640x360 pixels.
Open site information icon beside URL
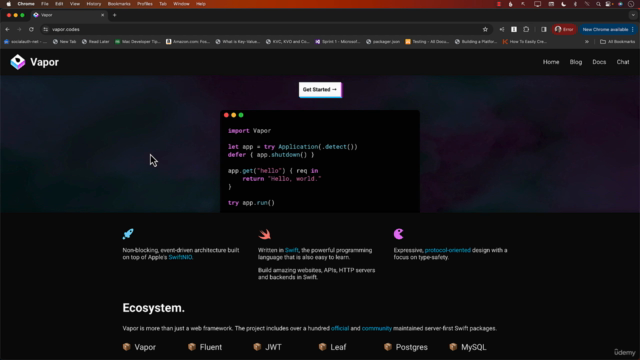pos(46,29)
